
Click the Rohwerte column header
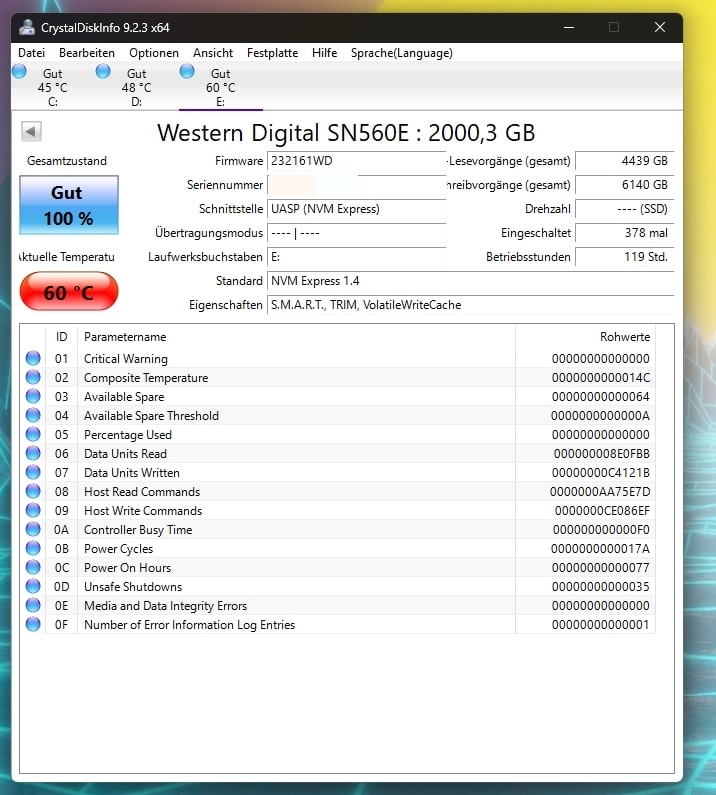(x=625, y=337)
